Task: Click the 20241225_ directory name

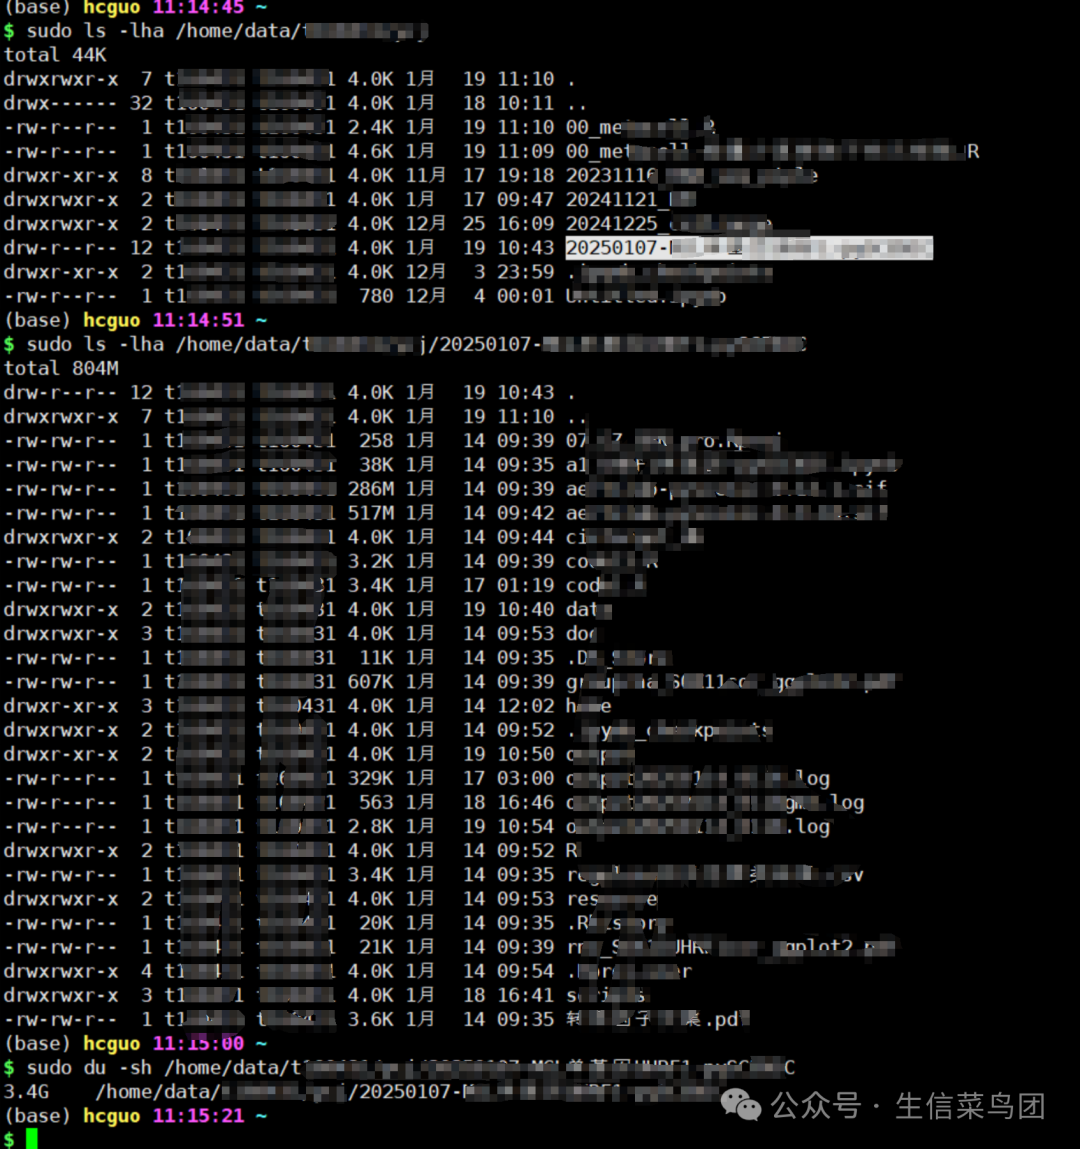Action: click(668, 224)
